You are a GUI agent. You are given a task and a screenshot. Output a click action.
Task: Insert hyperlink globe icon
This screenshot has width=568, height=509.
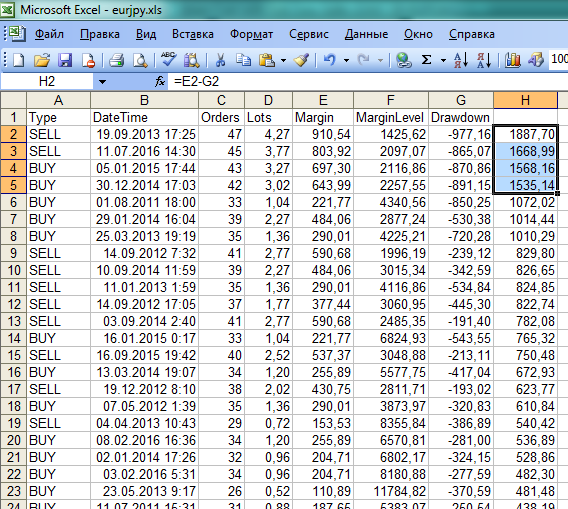[403, 60]
